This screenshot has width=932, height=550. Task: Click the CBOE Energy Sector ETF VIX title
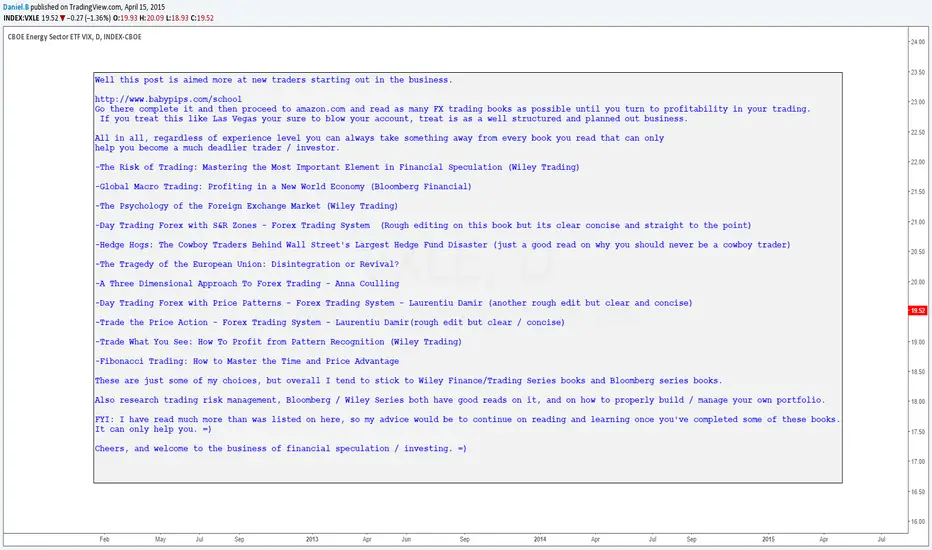pos(74,37)
